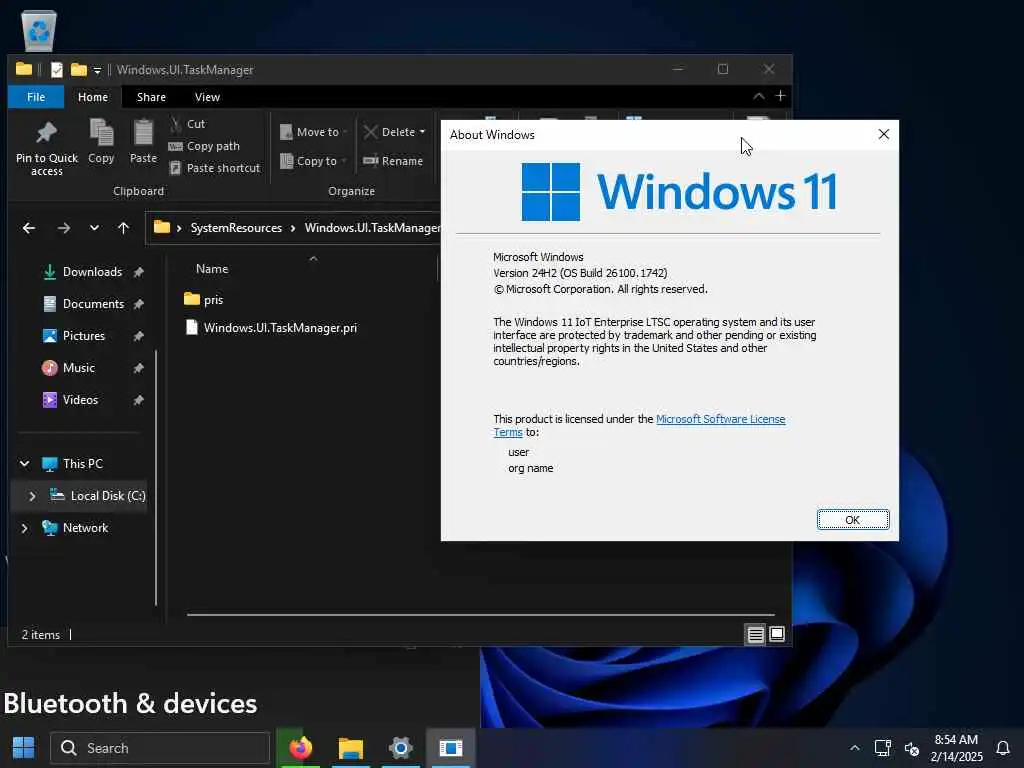Click the winver app taskbar icon

[x=451, y=748]
